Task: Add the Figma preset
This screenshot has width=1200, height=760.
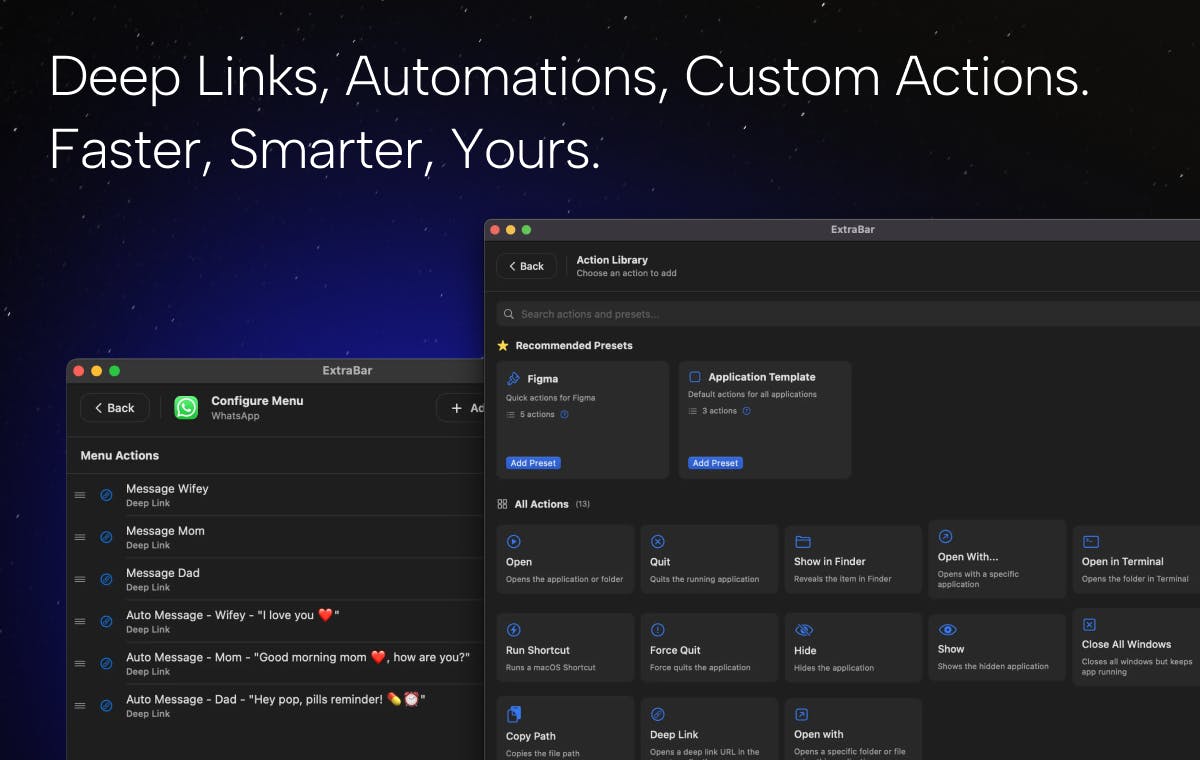Action: (533, 463)
